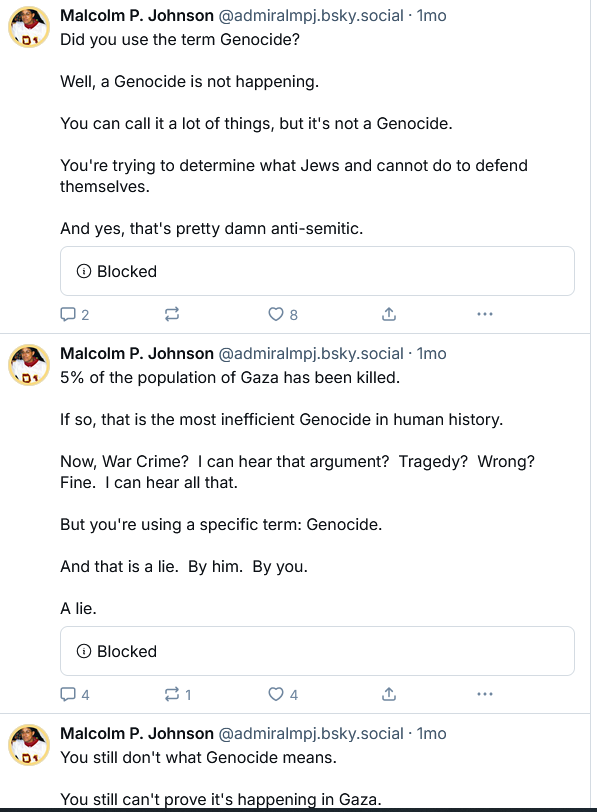Click @admiralmpj.bsky.social handle on second post
The image size is (597, 812).
tap(311, 354)
